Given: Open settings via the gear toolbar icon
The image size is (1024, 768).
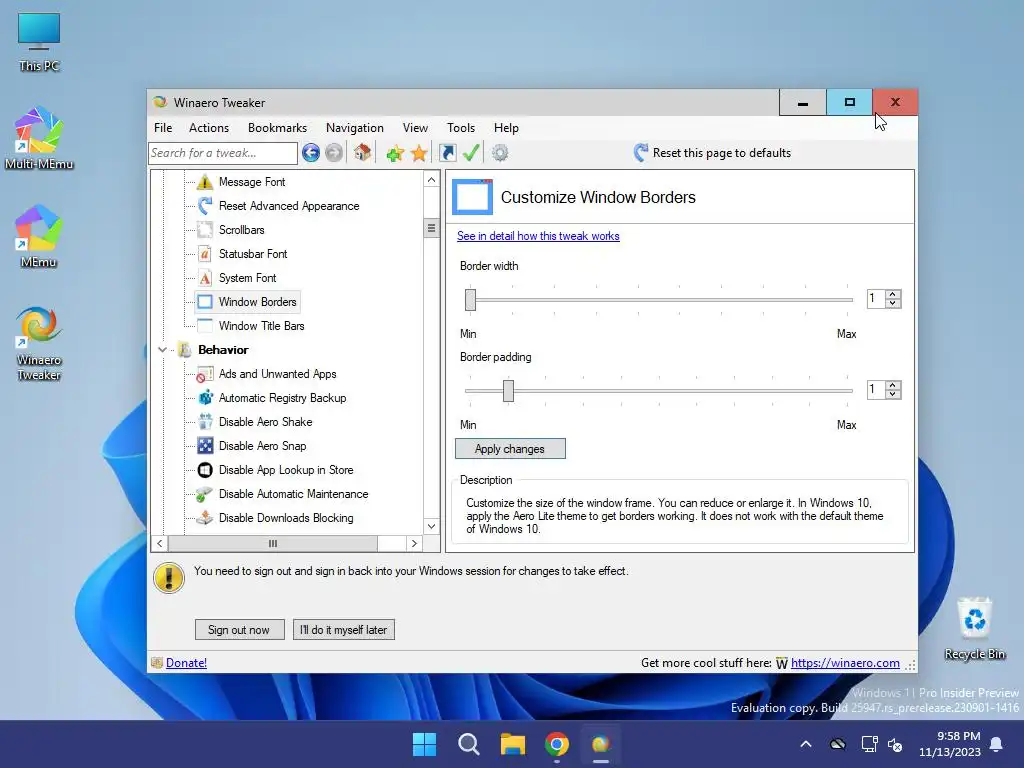Looking at the screenshot, I should click(500, 153).
